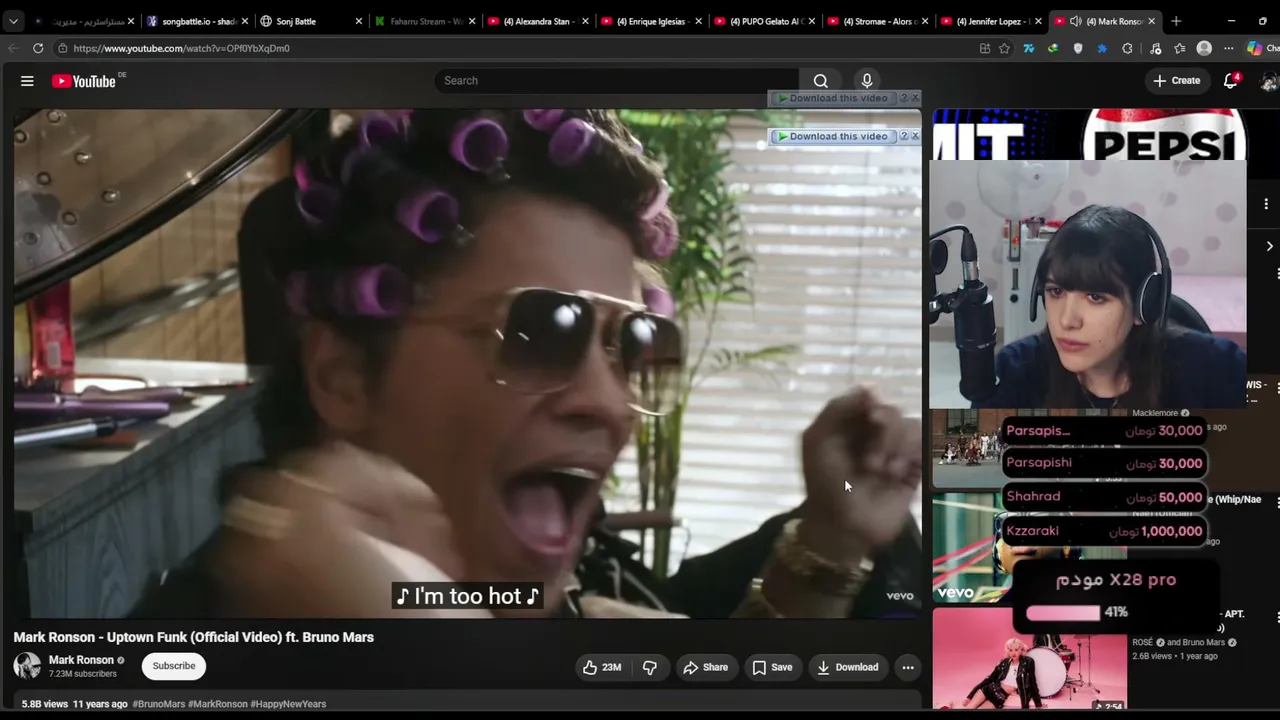Screen dimensions: 1280x720
Task: Open the more actions ellipsis menu
Action: coord(908,667)
